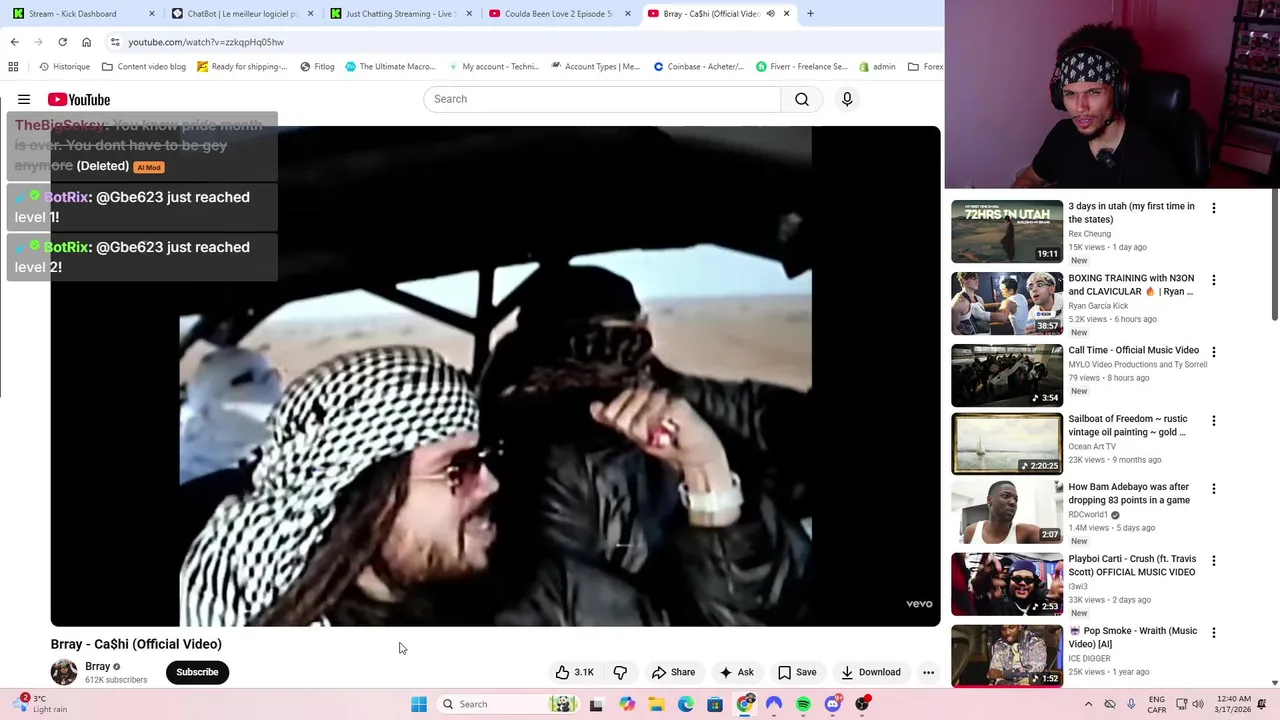1280x720 pixels.
Task: Click the Windows taskbar search box
Action: tap(508, 704)
